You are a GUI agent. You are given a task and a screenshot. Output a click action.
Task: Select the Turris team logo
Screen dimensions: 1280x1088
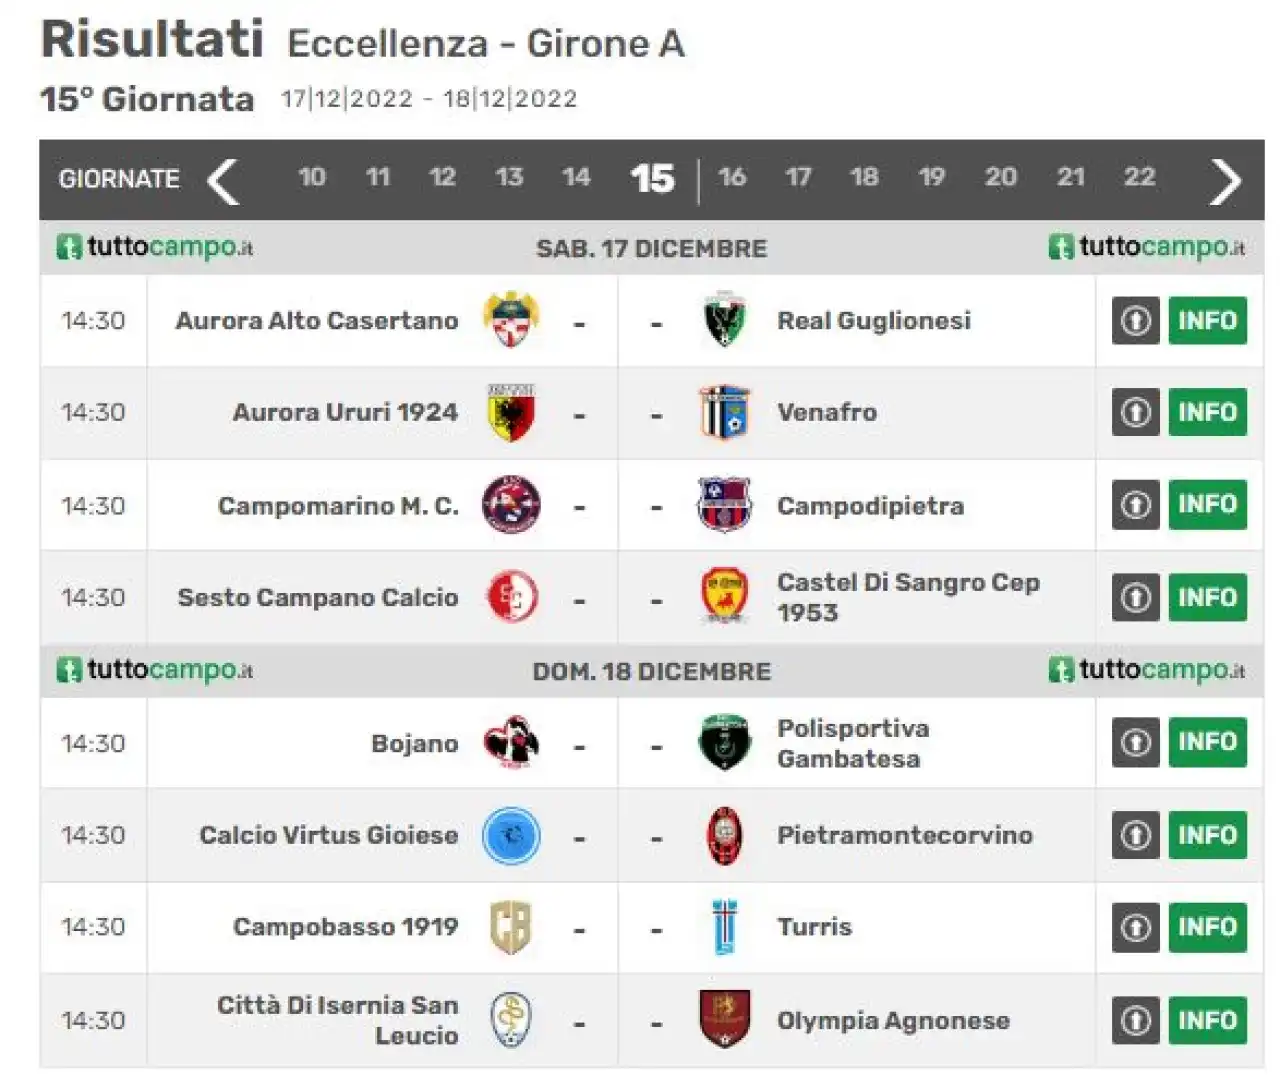click(x=724, y=927)
